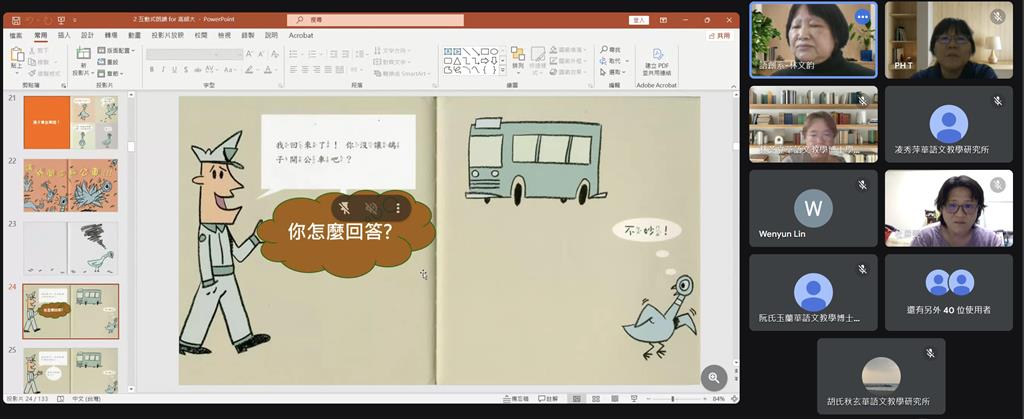Viewport: 1024px width, 419px height.
Task: Select slide 21 thumbnail
Action: [71, 123]
